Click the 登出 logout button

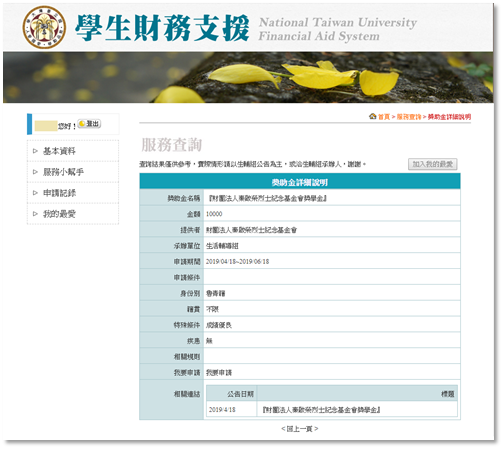pos(89,124)
